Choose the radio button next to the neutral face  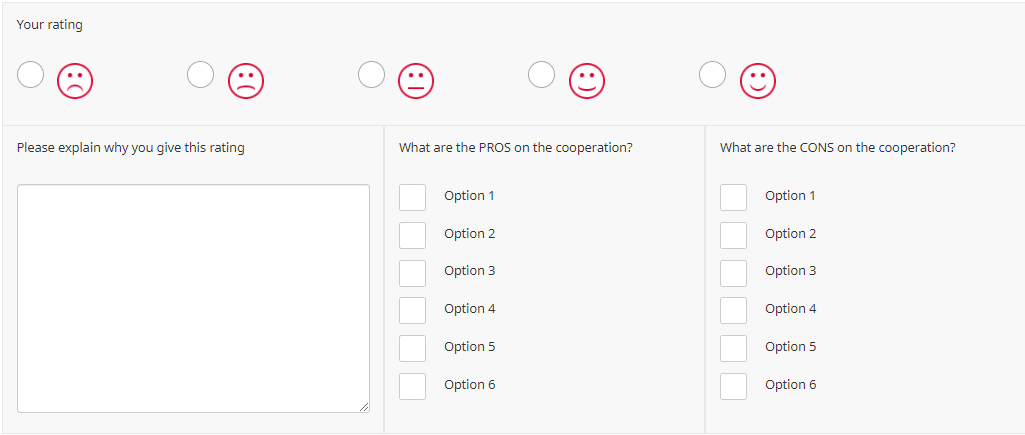372,75
